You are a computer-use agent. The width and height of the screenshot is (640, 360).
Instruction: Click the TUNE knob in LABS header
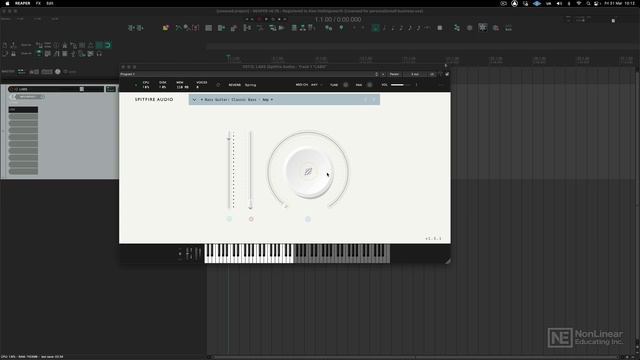pyautogui.click(x=346, y=85)
